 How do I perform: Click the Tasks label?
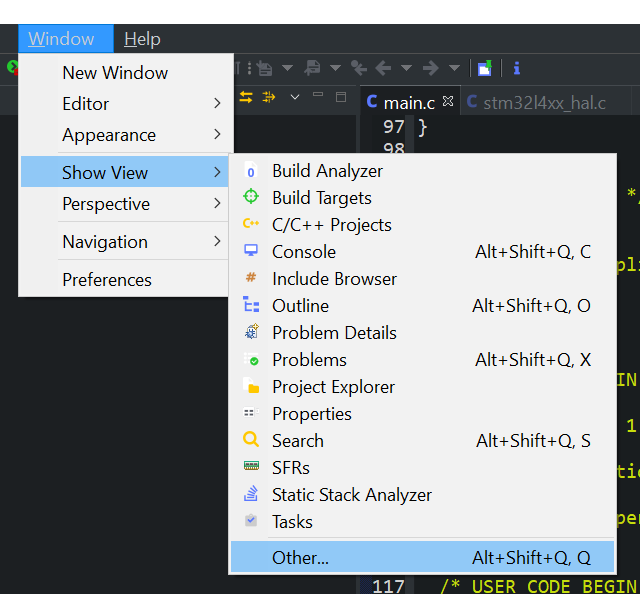292,521
